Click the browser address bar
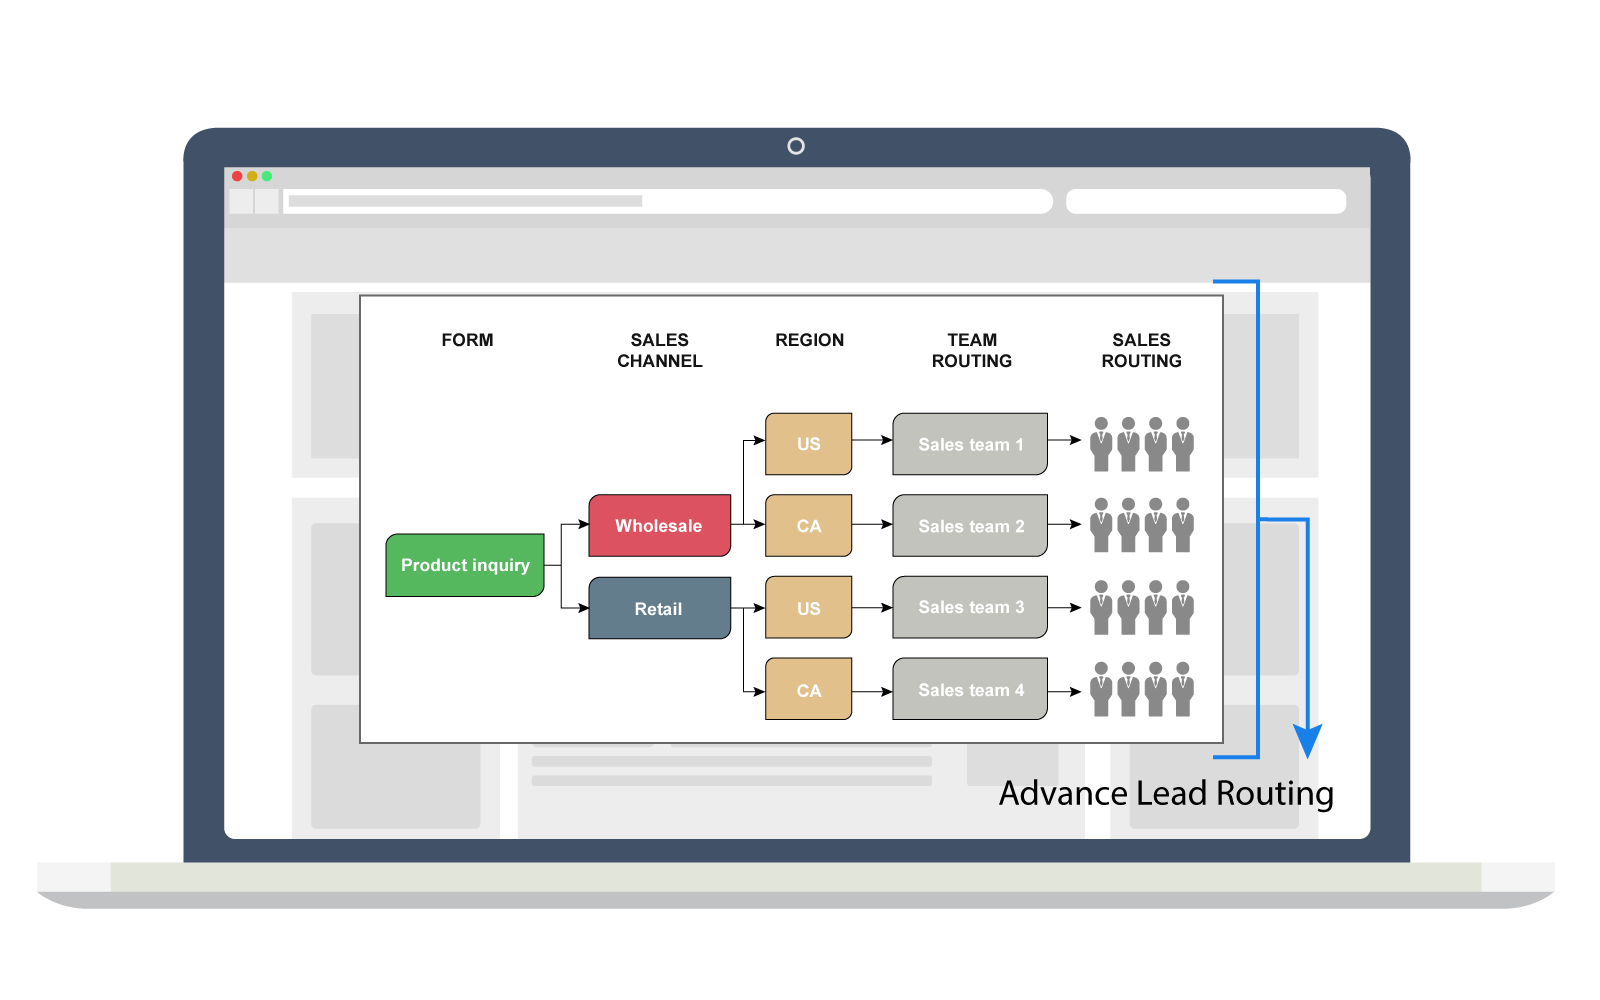 click(668, 201)
